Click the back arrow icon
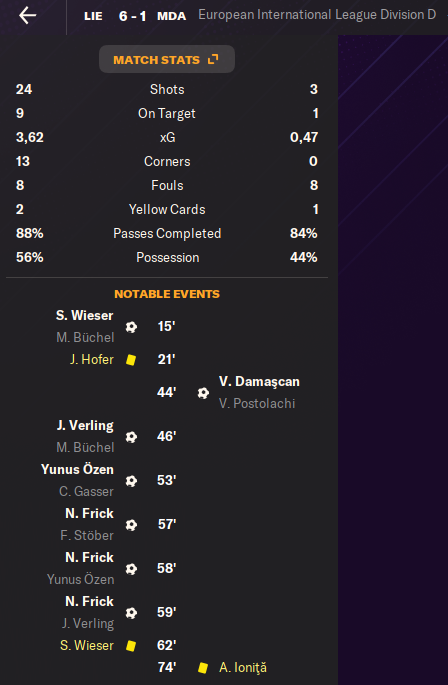Image resolution: width=448 pixels, height=685 pixels. (28, 16)
